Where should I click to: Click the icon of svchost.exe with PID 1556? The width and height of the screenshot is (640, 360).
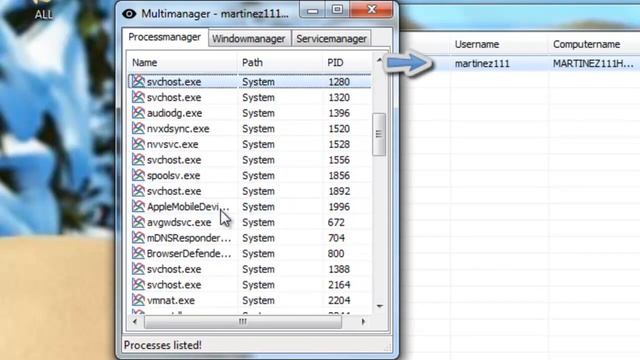[138, 159]
